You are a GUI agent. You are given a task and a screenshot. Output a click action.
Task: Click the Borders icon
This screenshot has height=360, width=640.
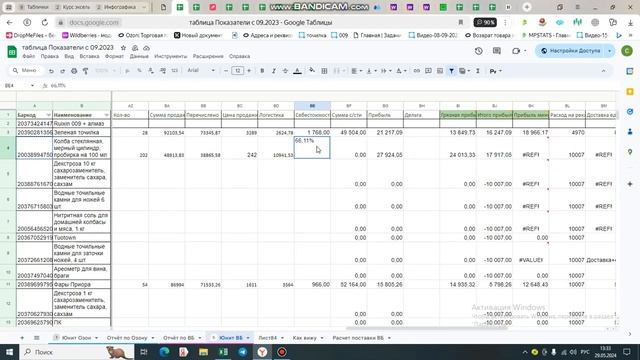tap(324, 71)
